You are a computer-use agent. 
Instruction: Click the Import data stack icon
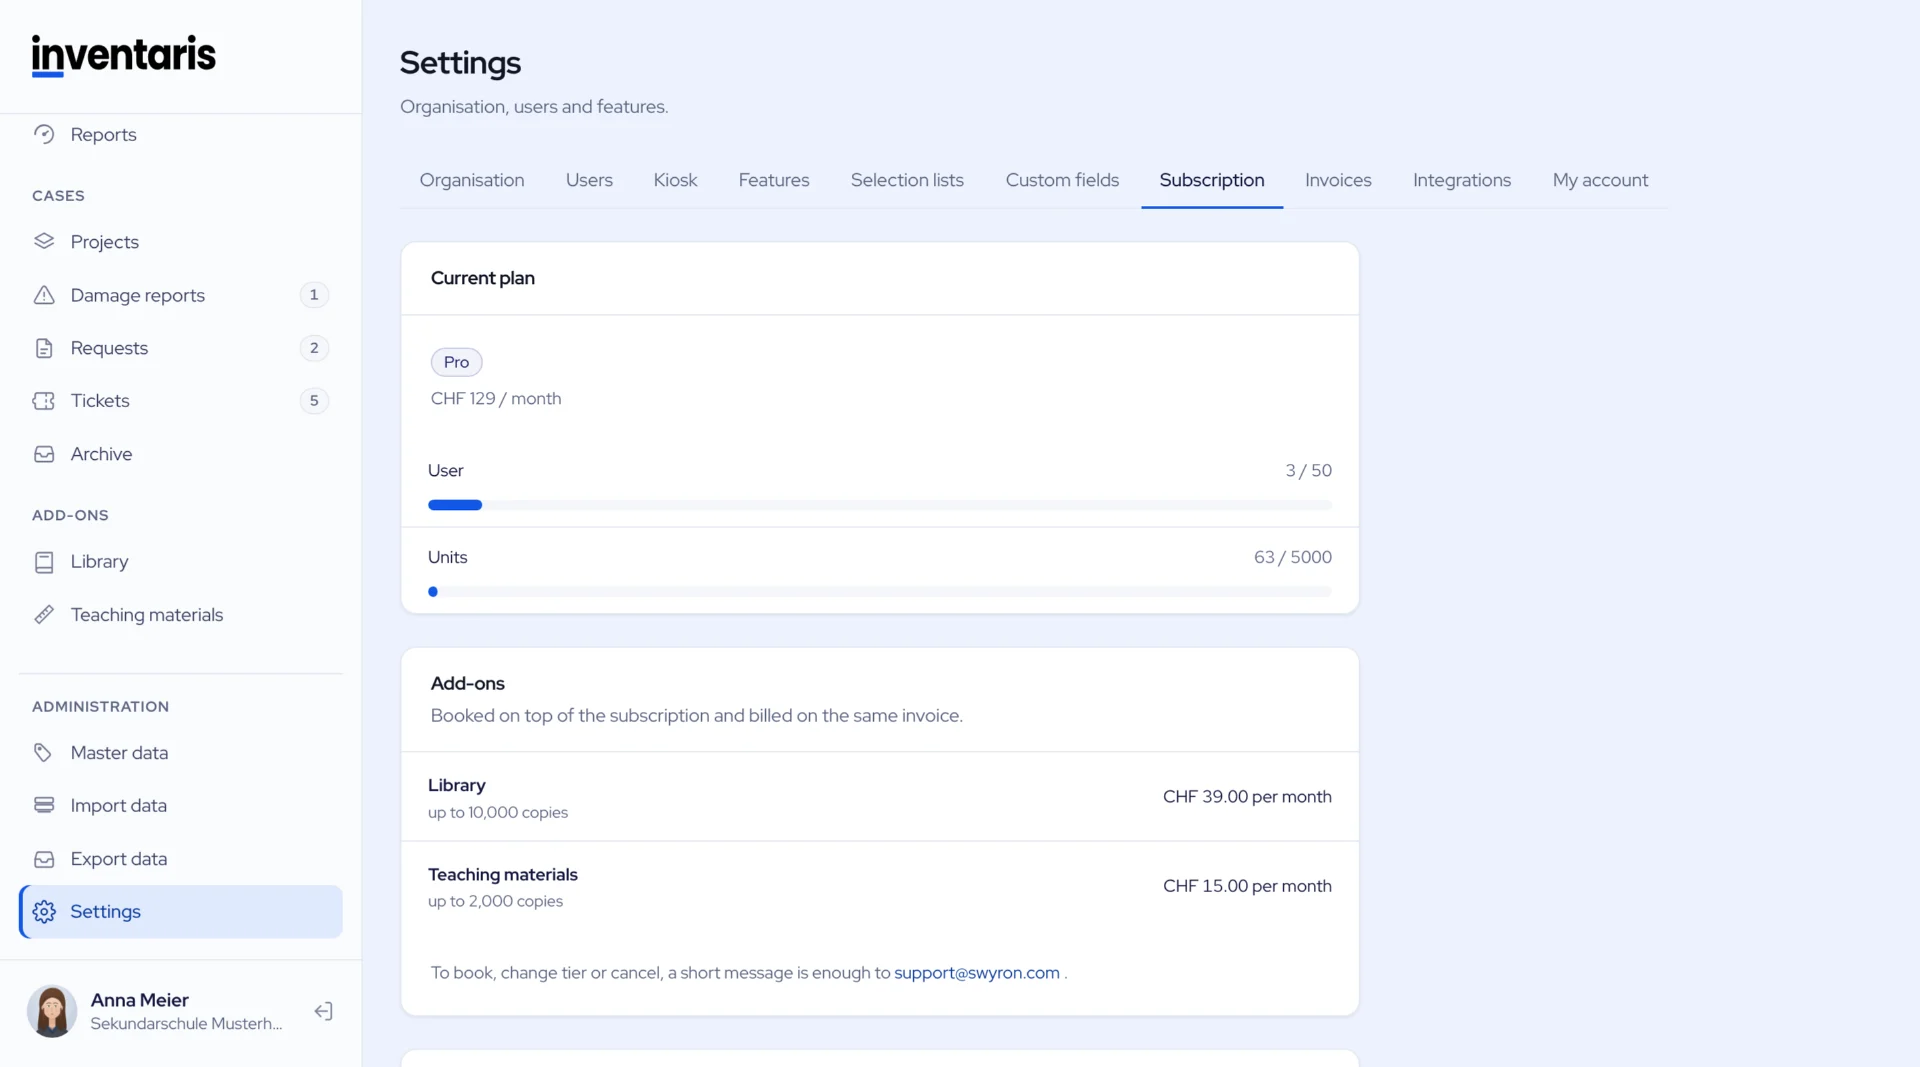pos(44,805)
